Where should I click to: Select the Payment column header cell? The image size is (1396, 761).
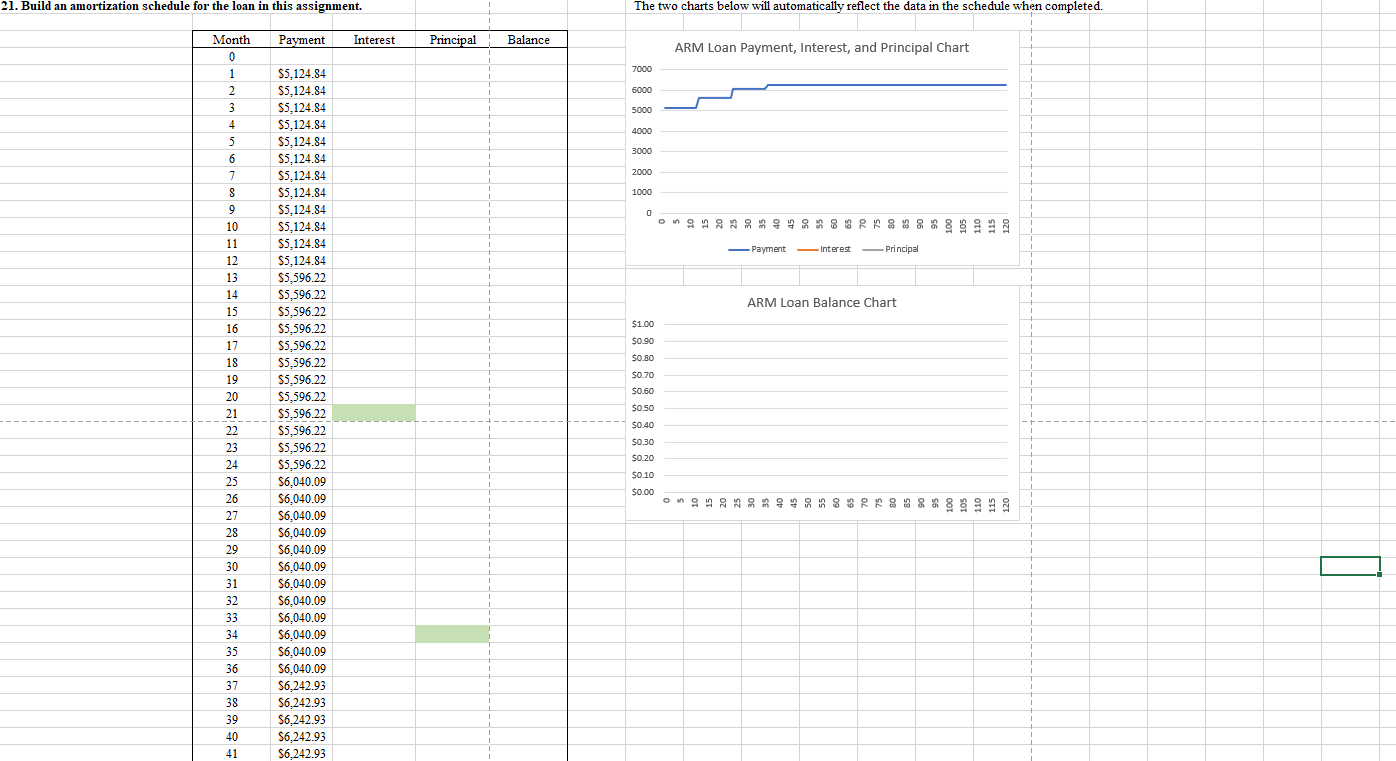point(302,40)
